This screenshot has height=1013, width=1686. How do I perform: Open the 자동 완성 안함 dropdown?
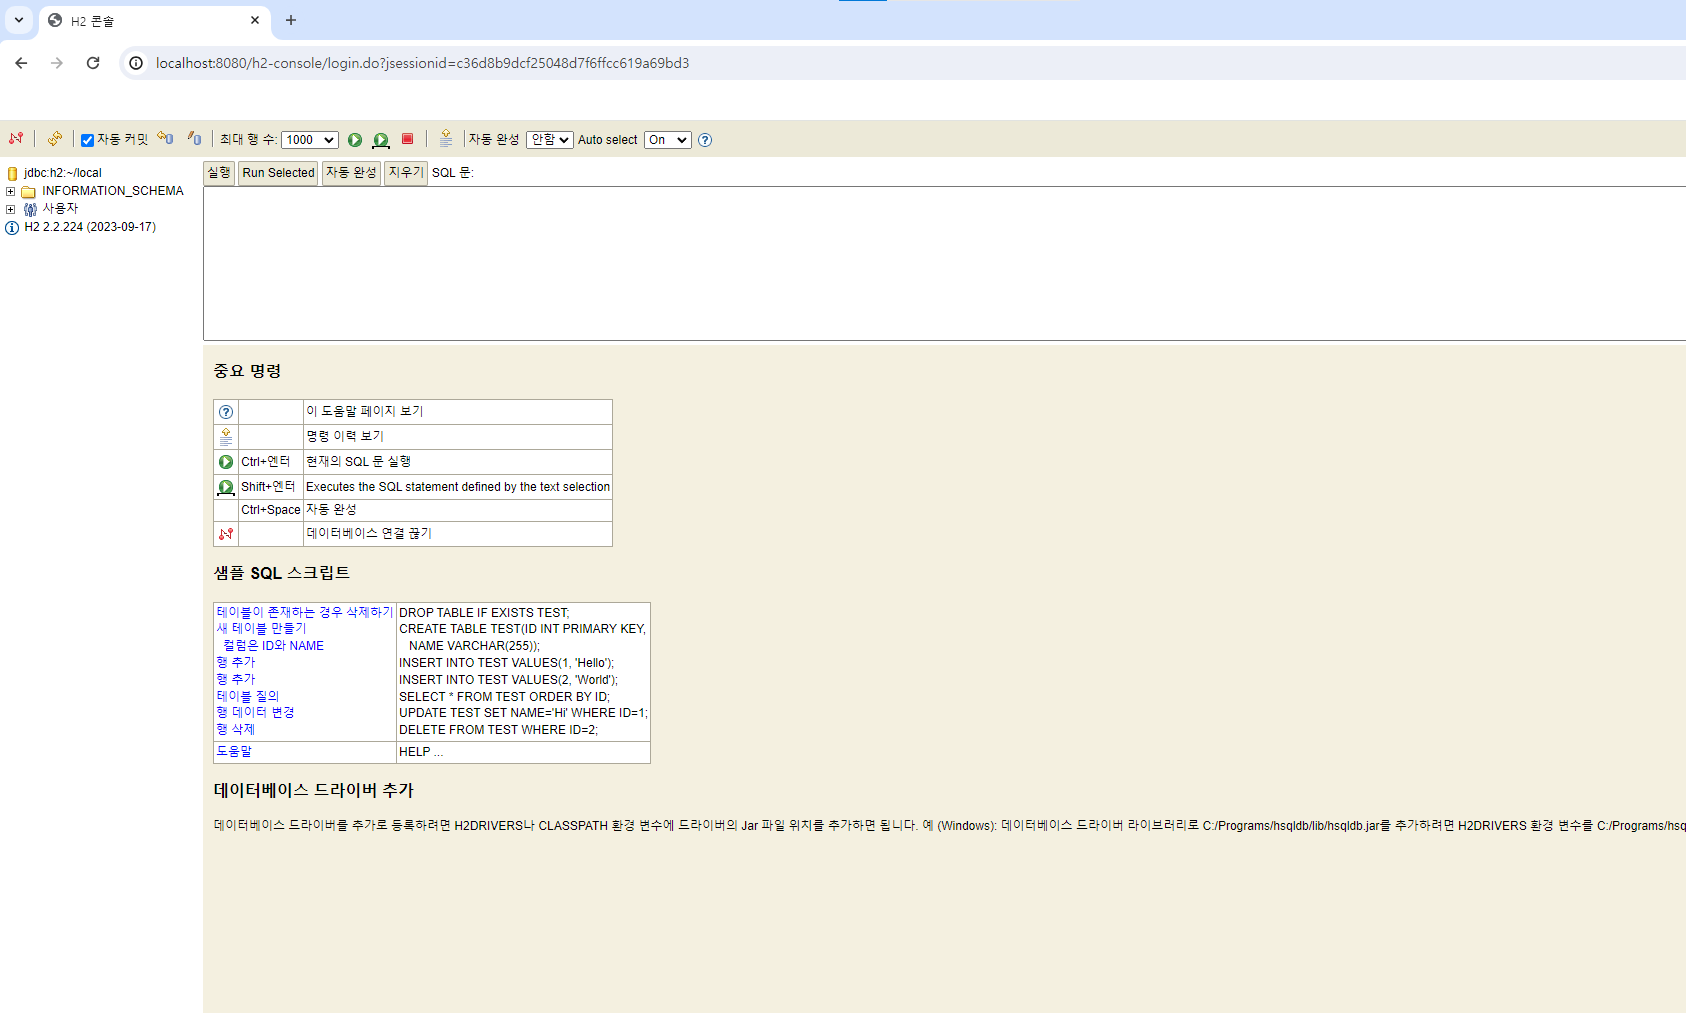coord(550,140)
